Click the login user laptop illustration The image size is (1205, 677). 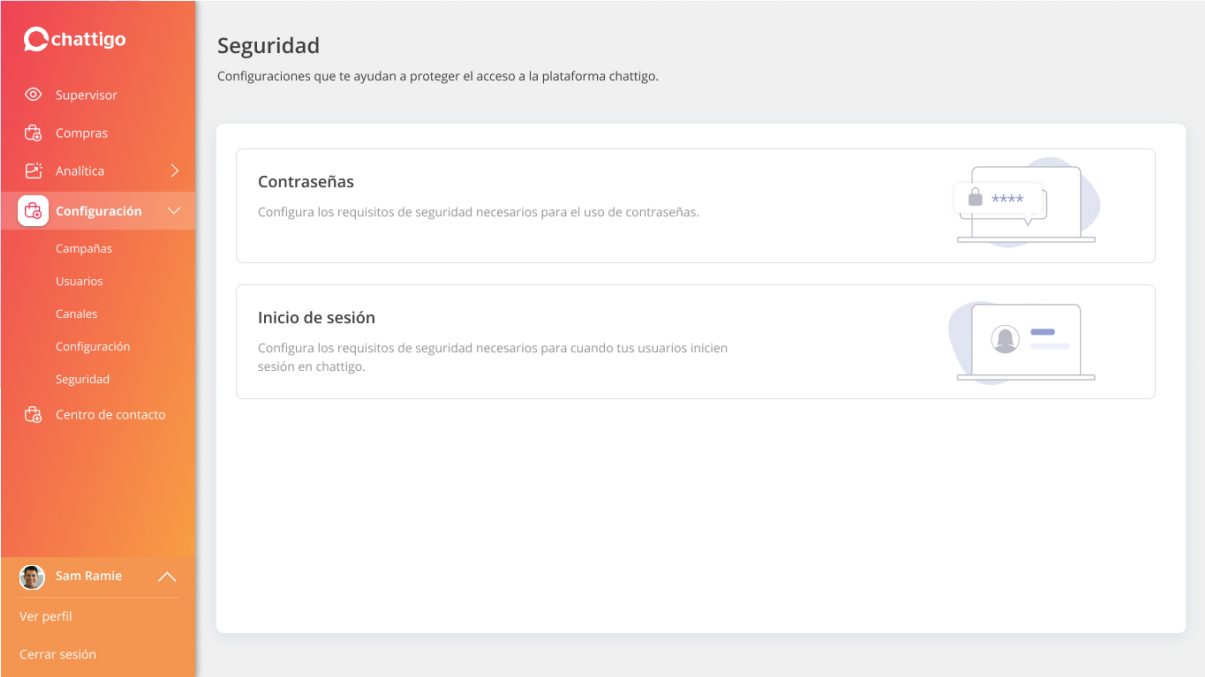[1022, 342]
